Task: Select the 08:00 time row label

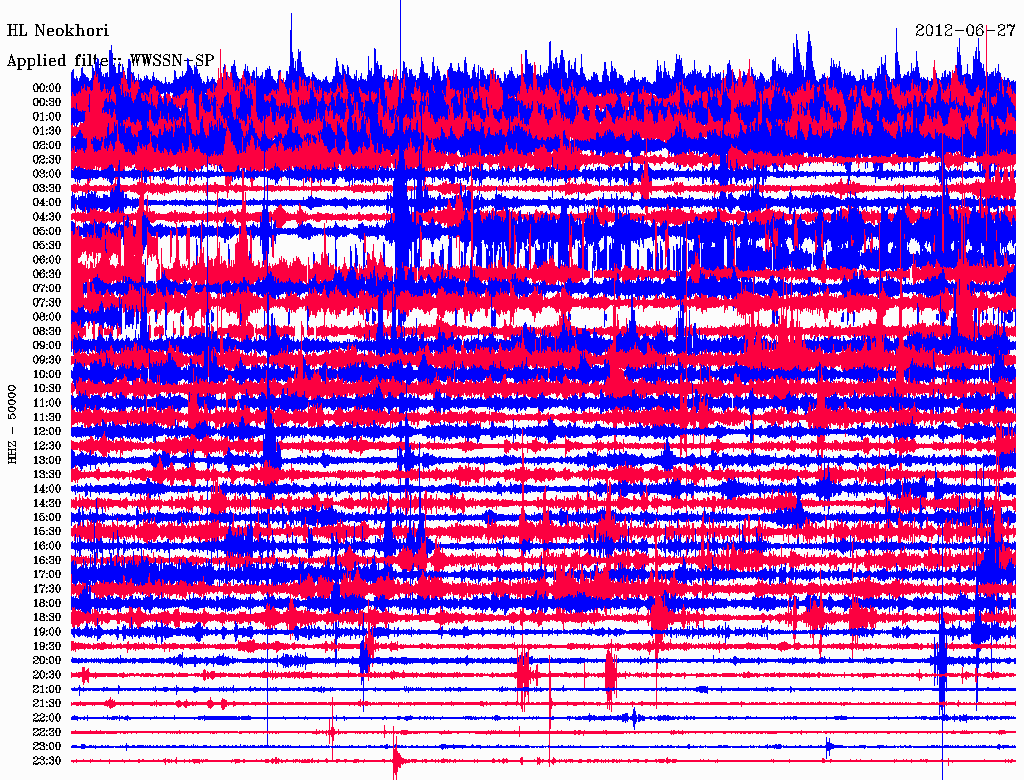Action: [x=47, y=317]
